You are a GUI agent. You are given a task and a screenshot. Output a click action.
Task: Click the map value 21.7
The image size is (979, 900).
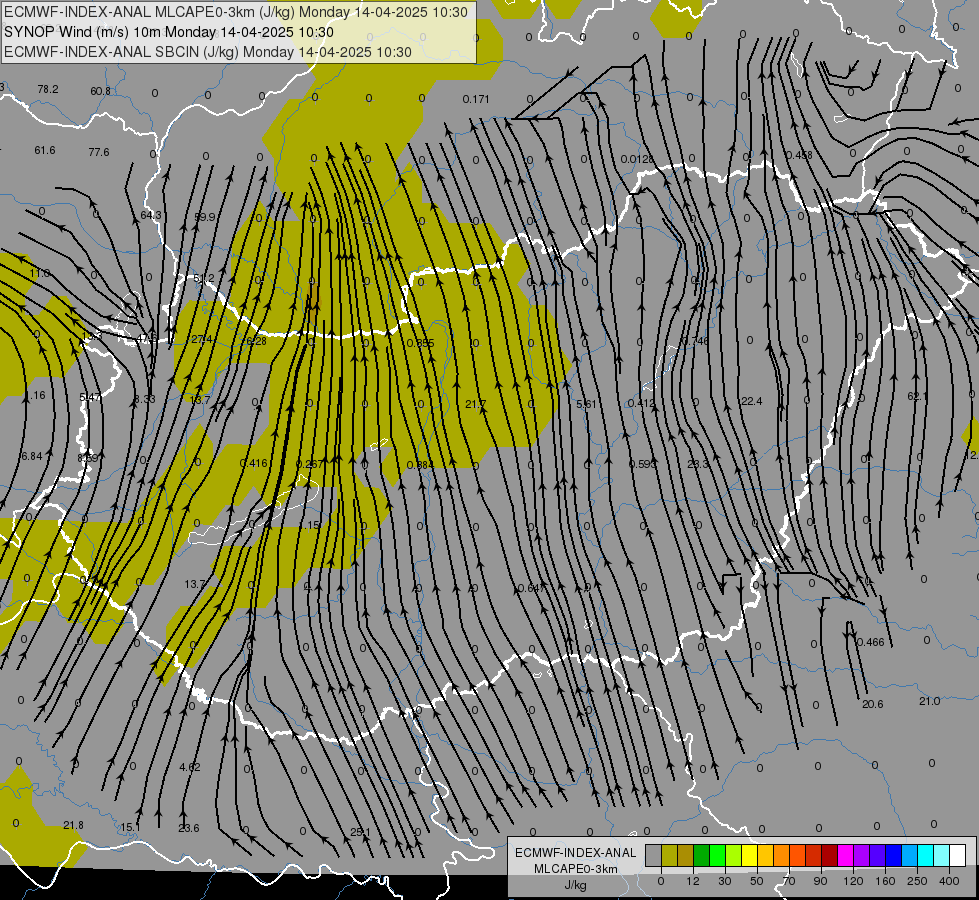(x=476, y=404)
